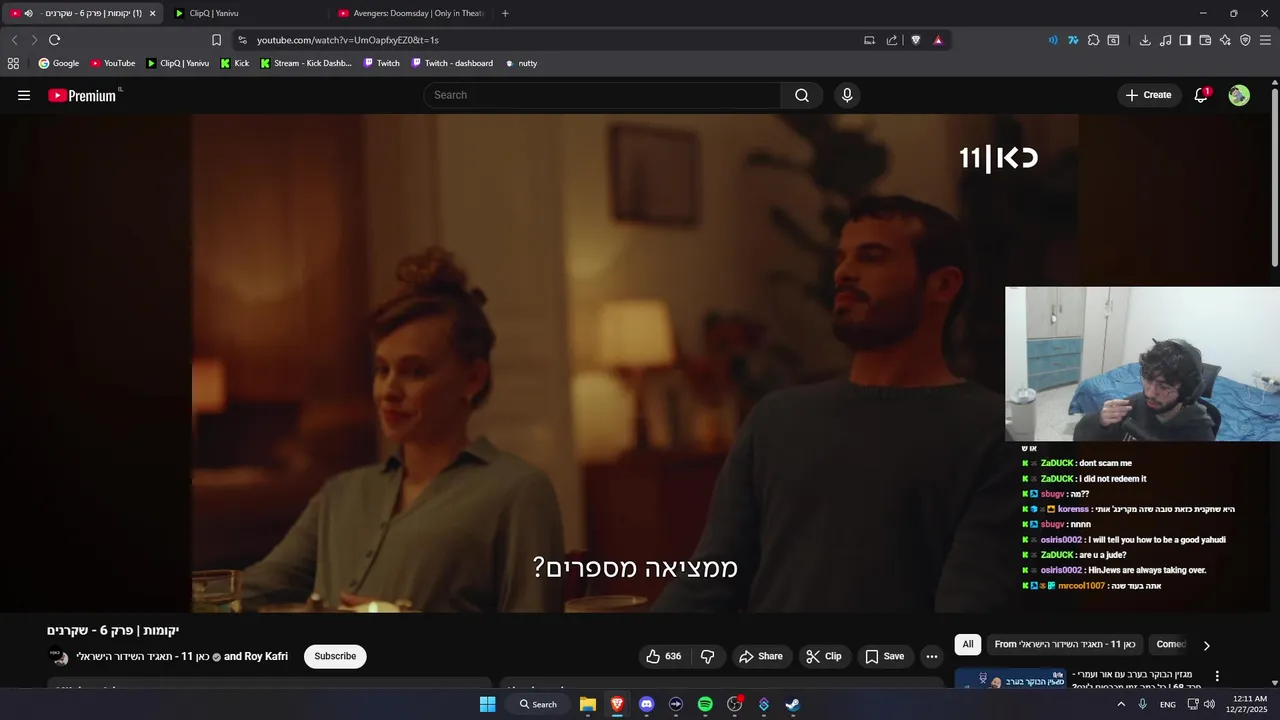
Task: Open Twitch - dashboard bookmark
Action: click(x=452, y=63)
